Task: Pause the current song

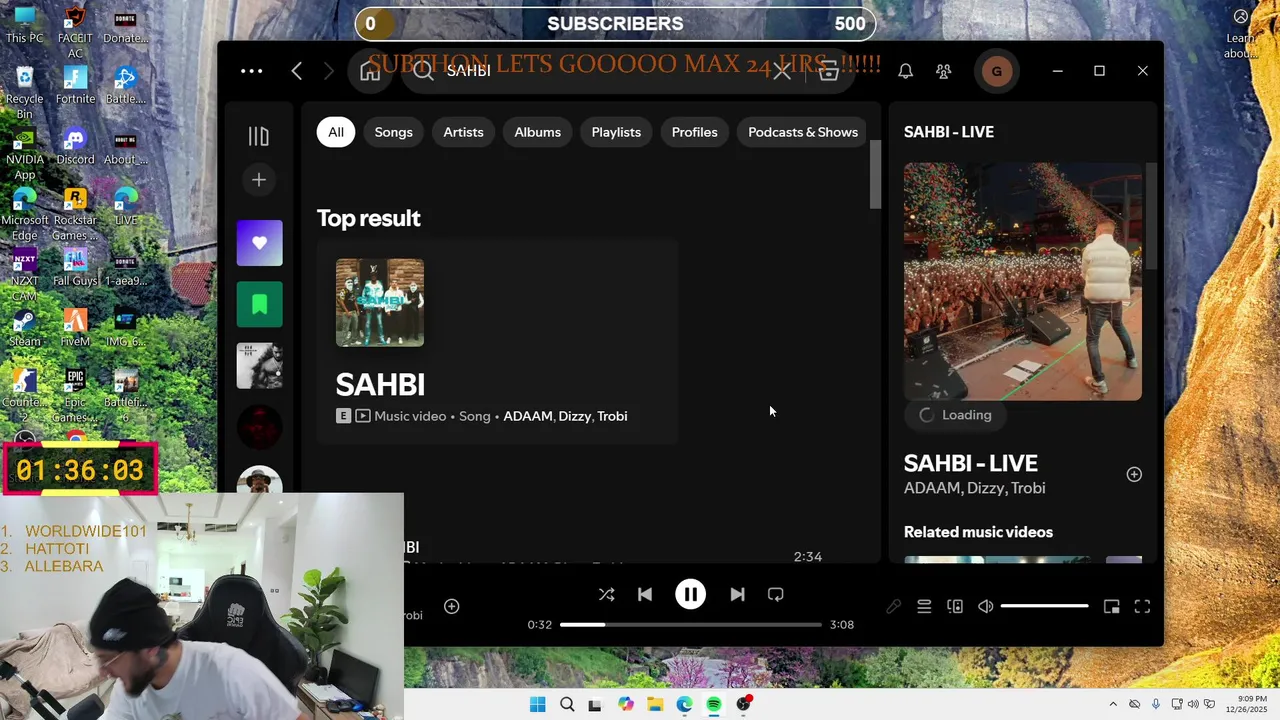Action: tap(690, 594)
